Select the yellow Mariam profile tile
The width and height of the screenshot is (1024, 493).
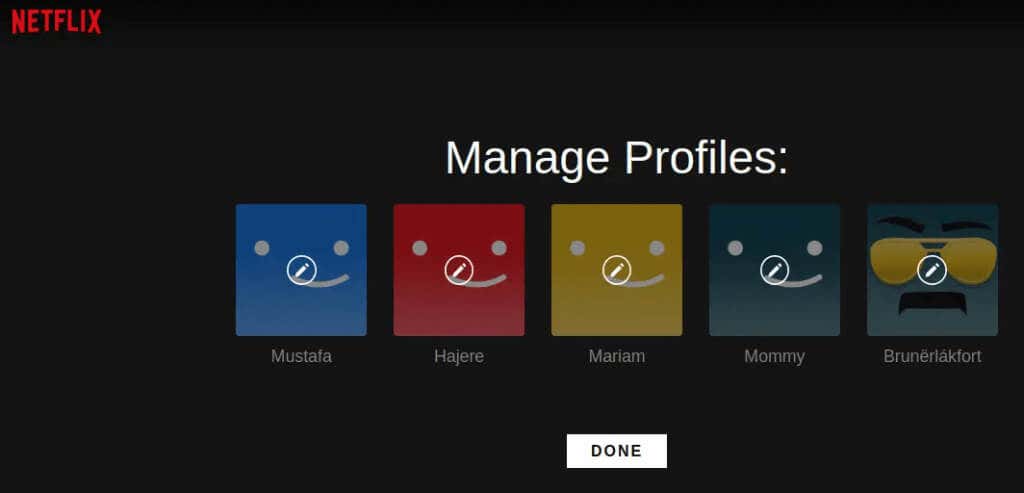616,270
